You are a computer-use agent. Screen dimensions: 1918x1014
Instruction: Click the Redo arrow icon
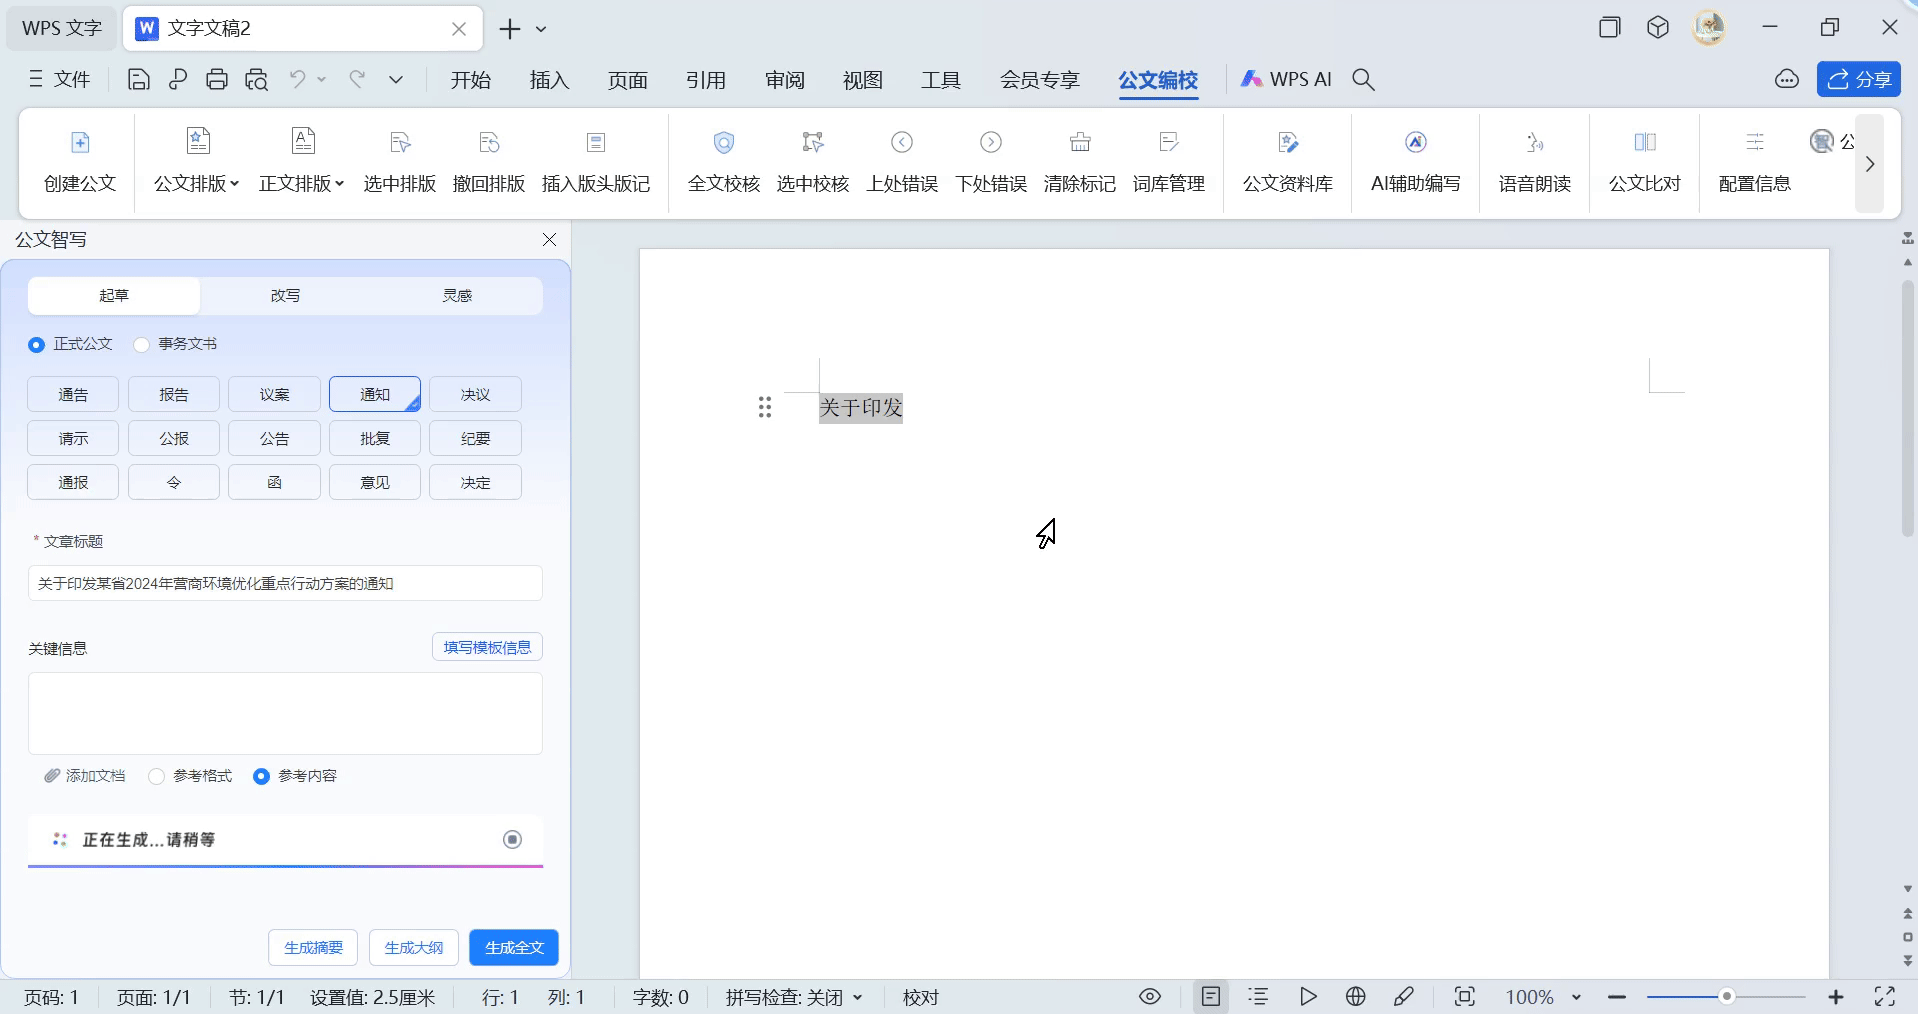click(357, 80)
